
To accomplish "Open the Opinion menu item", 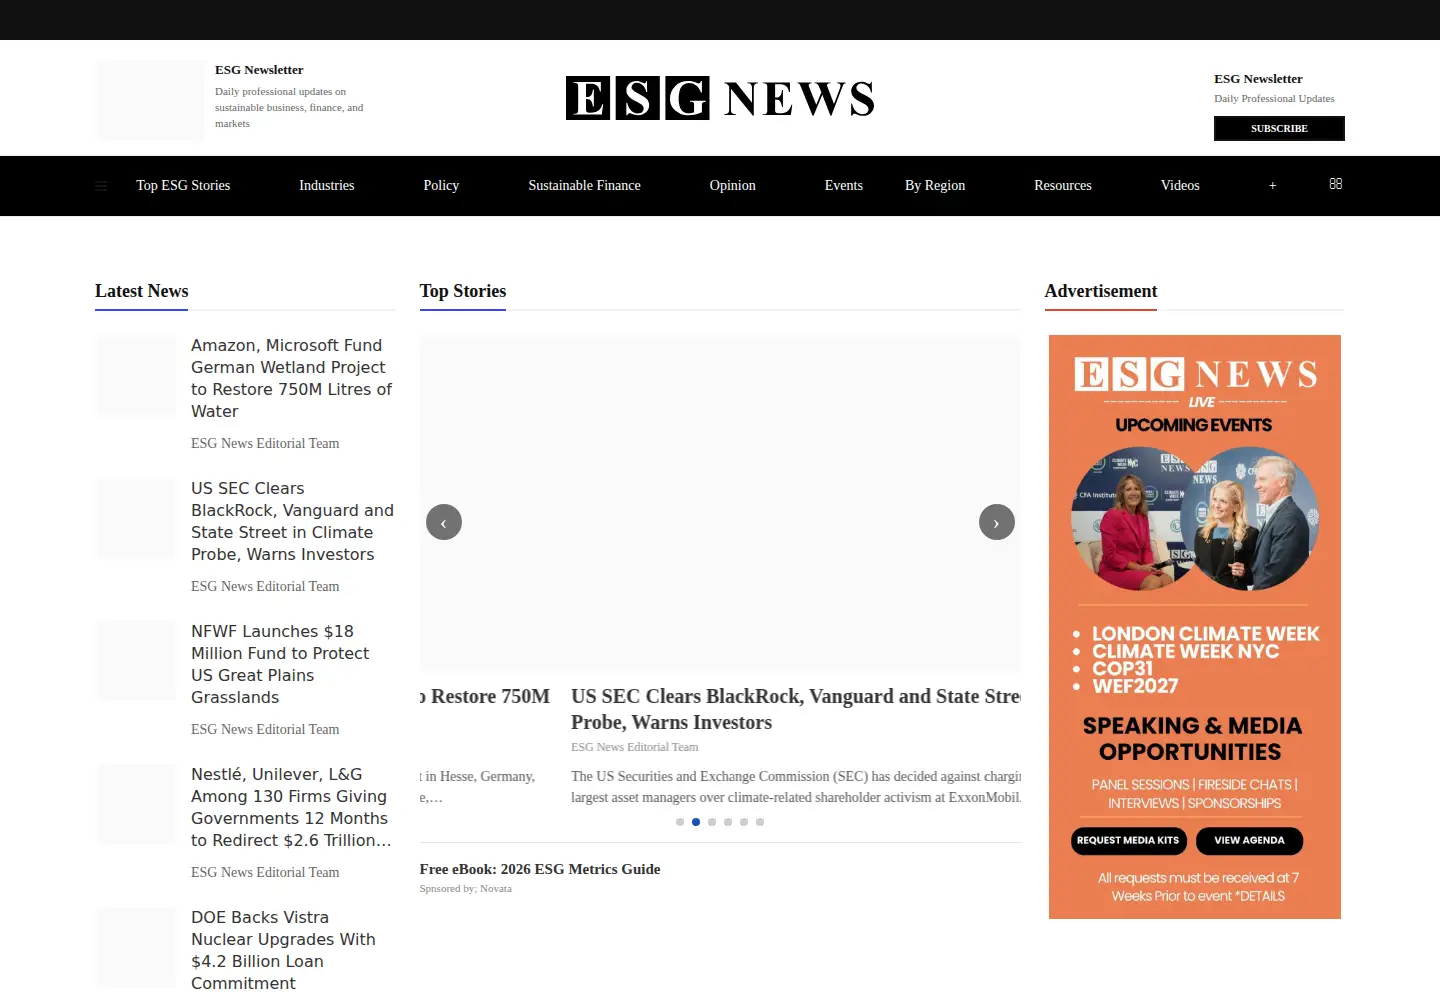I will click(733, 185).
